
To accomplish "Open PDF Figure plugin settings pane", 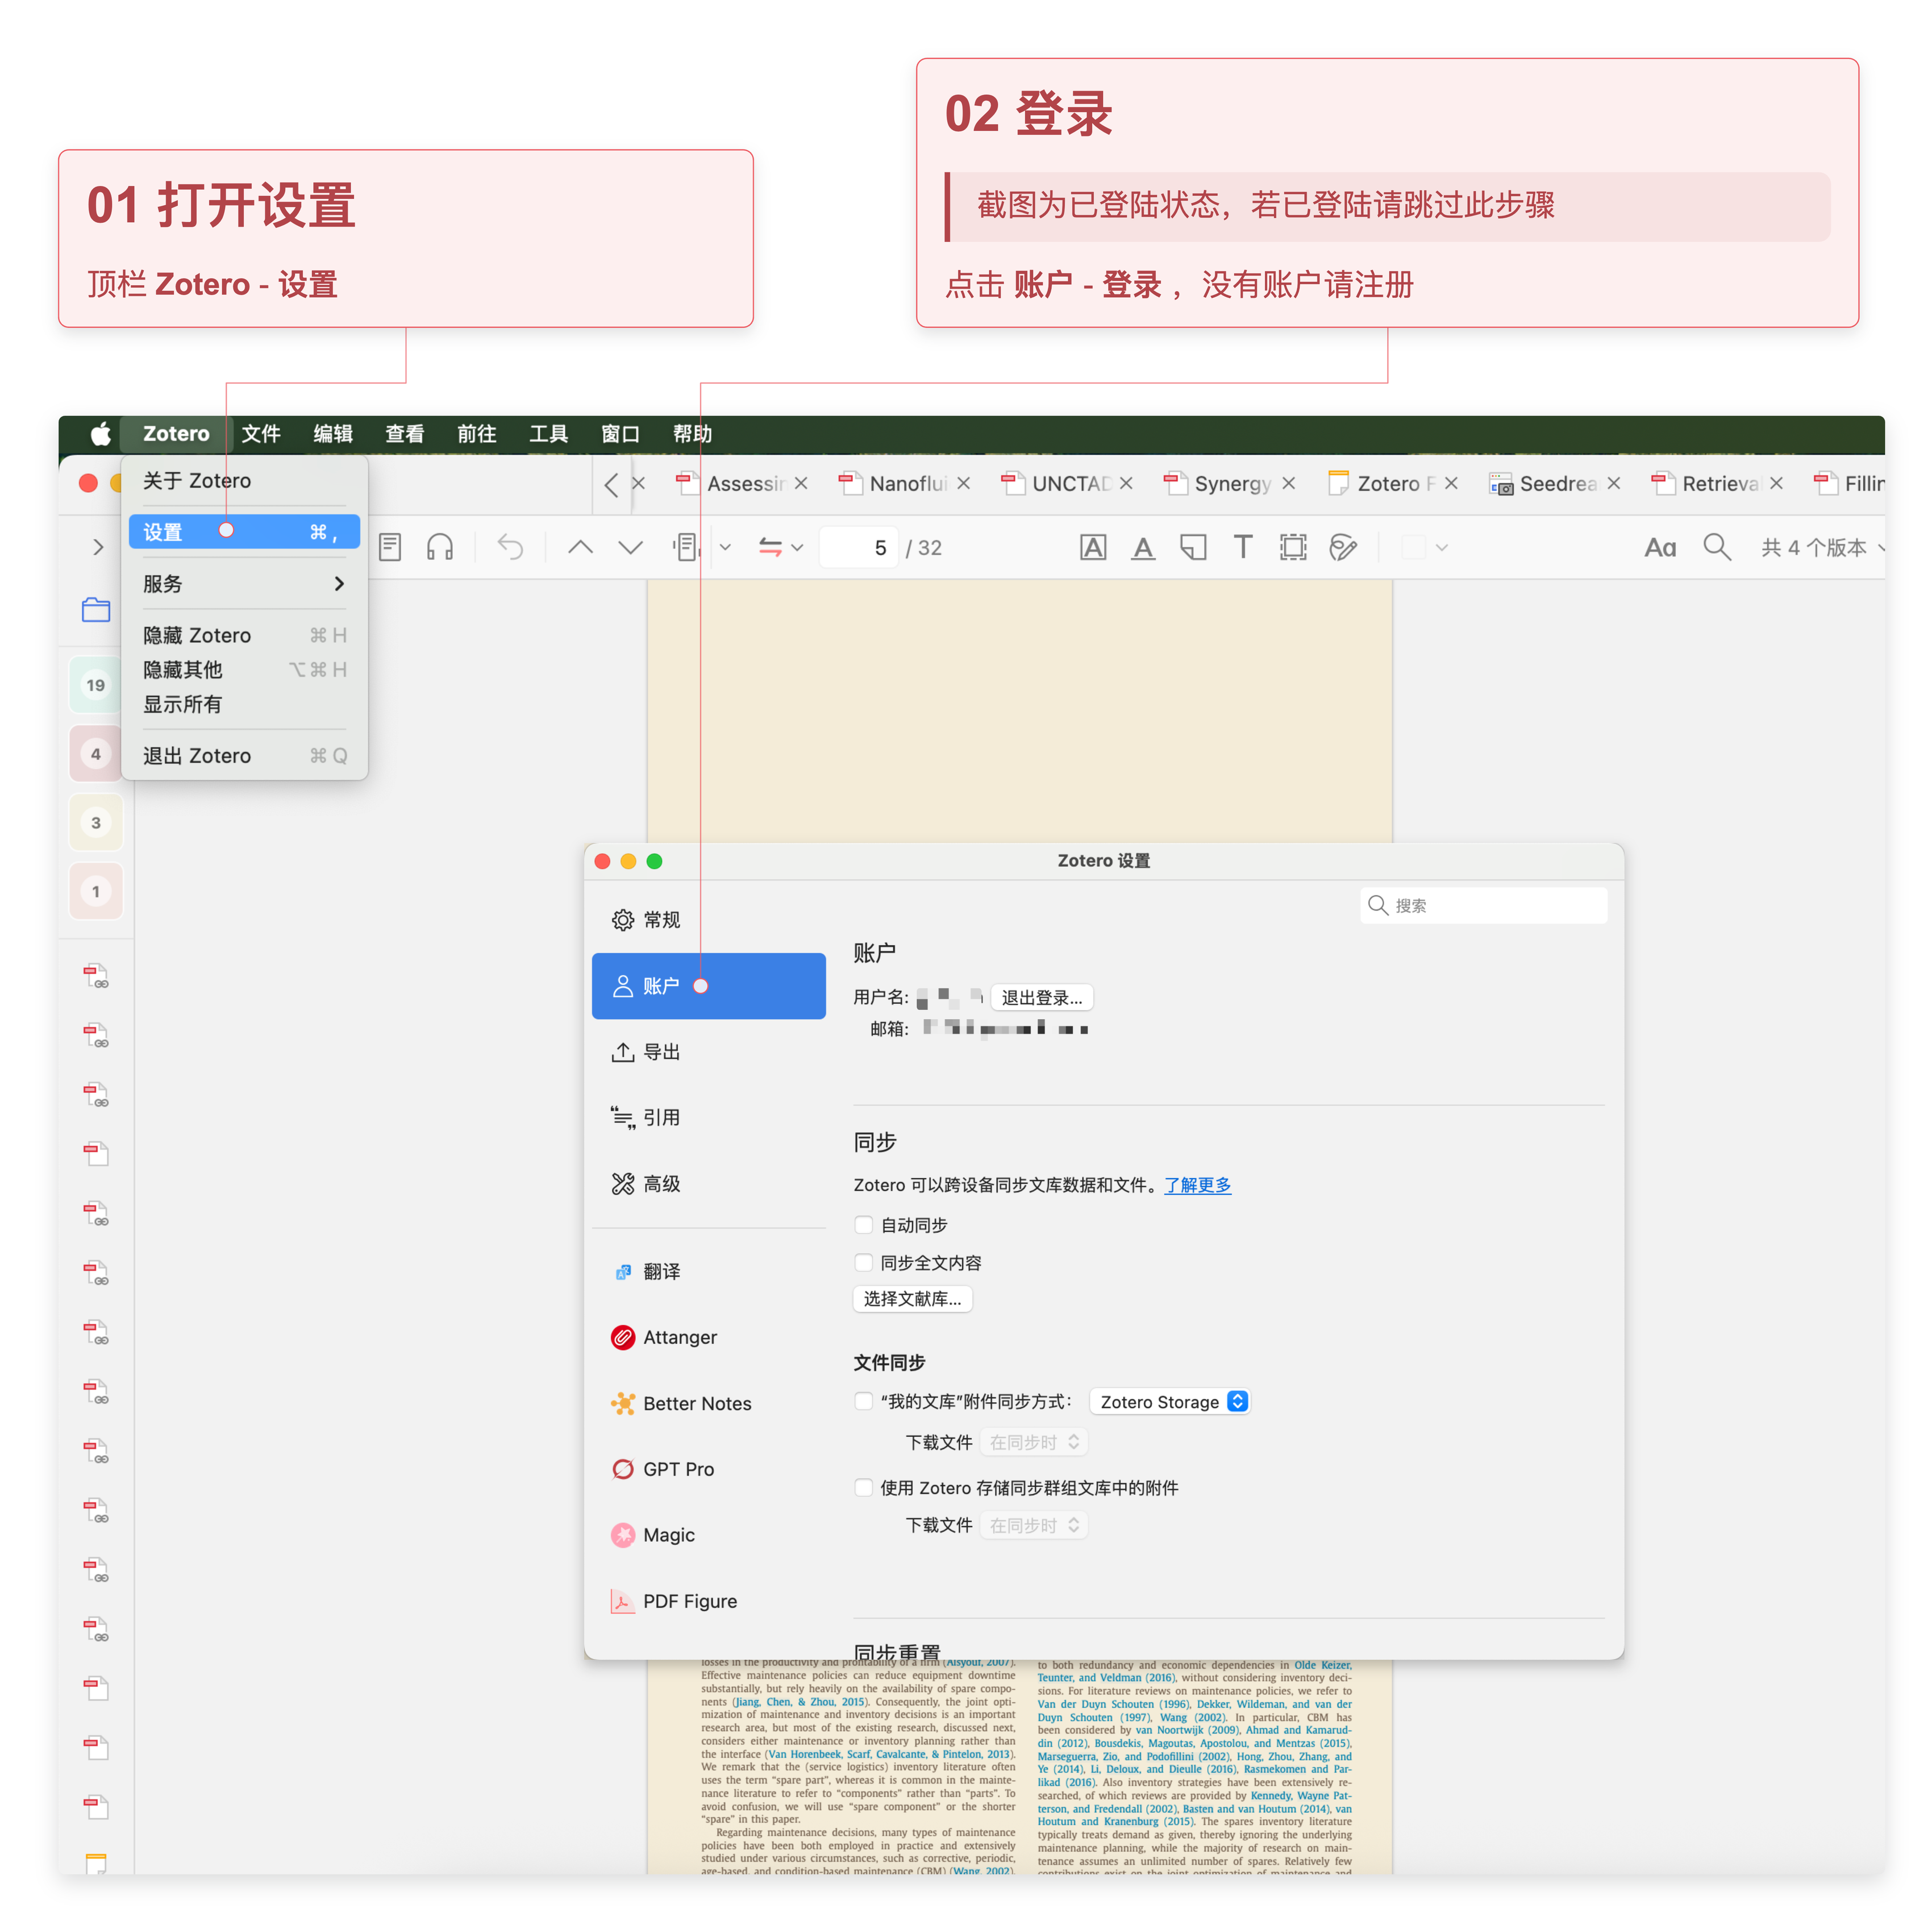I will point(709,1602).
